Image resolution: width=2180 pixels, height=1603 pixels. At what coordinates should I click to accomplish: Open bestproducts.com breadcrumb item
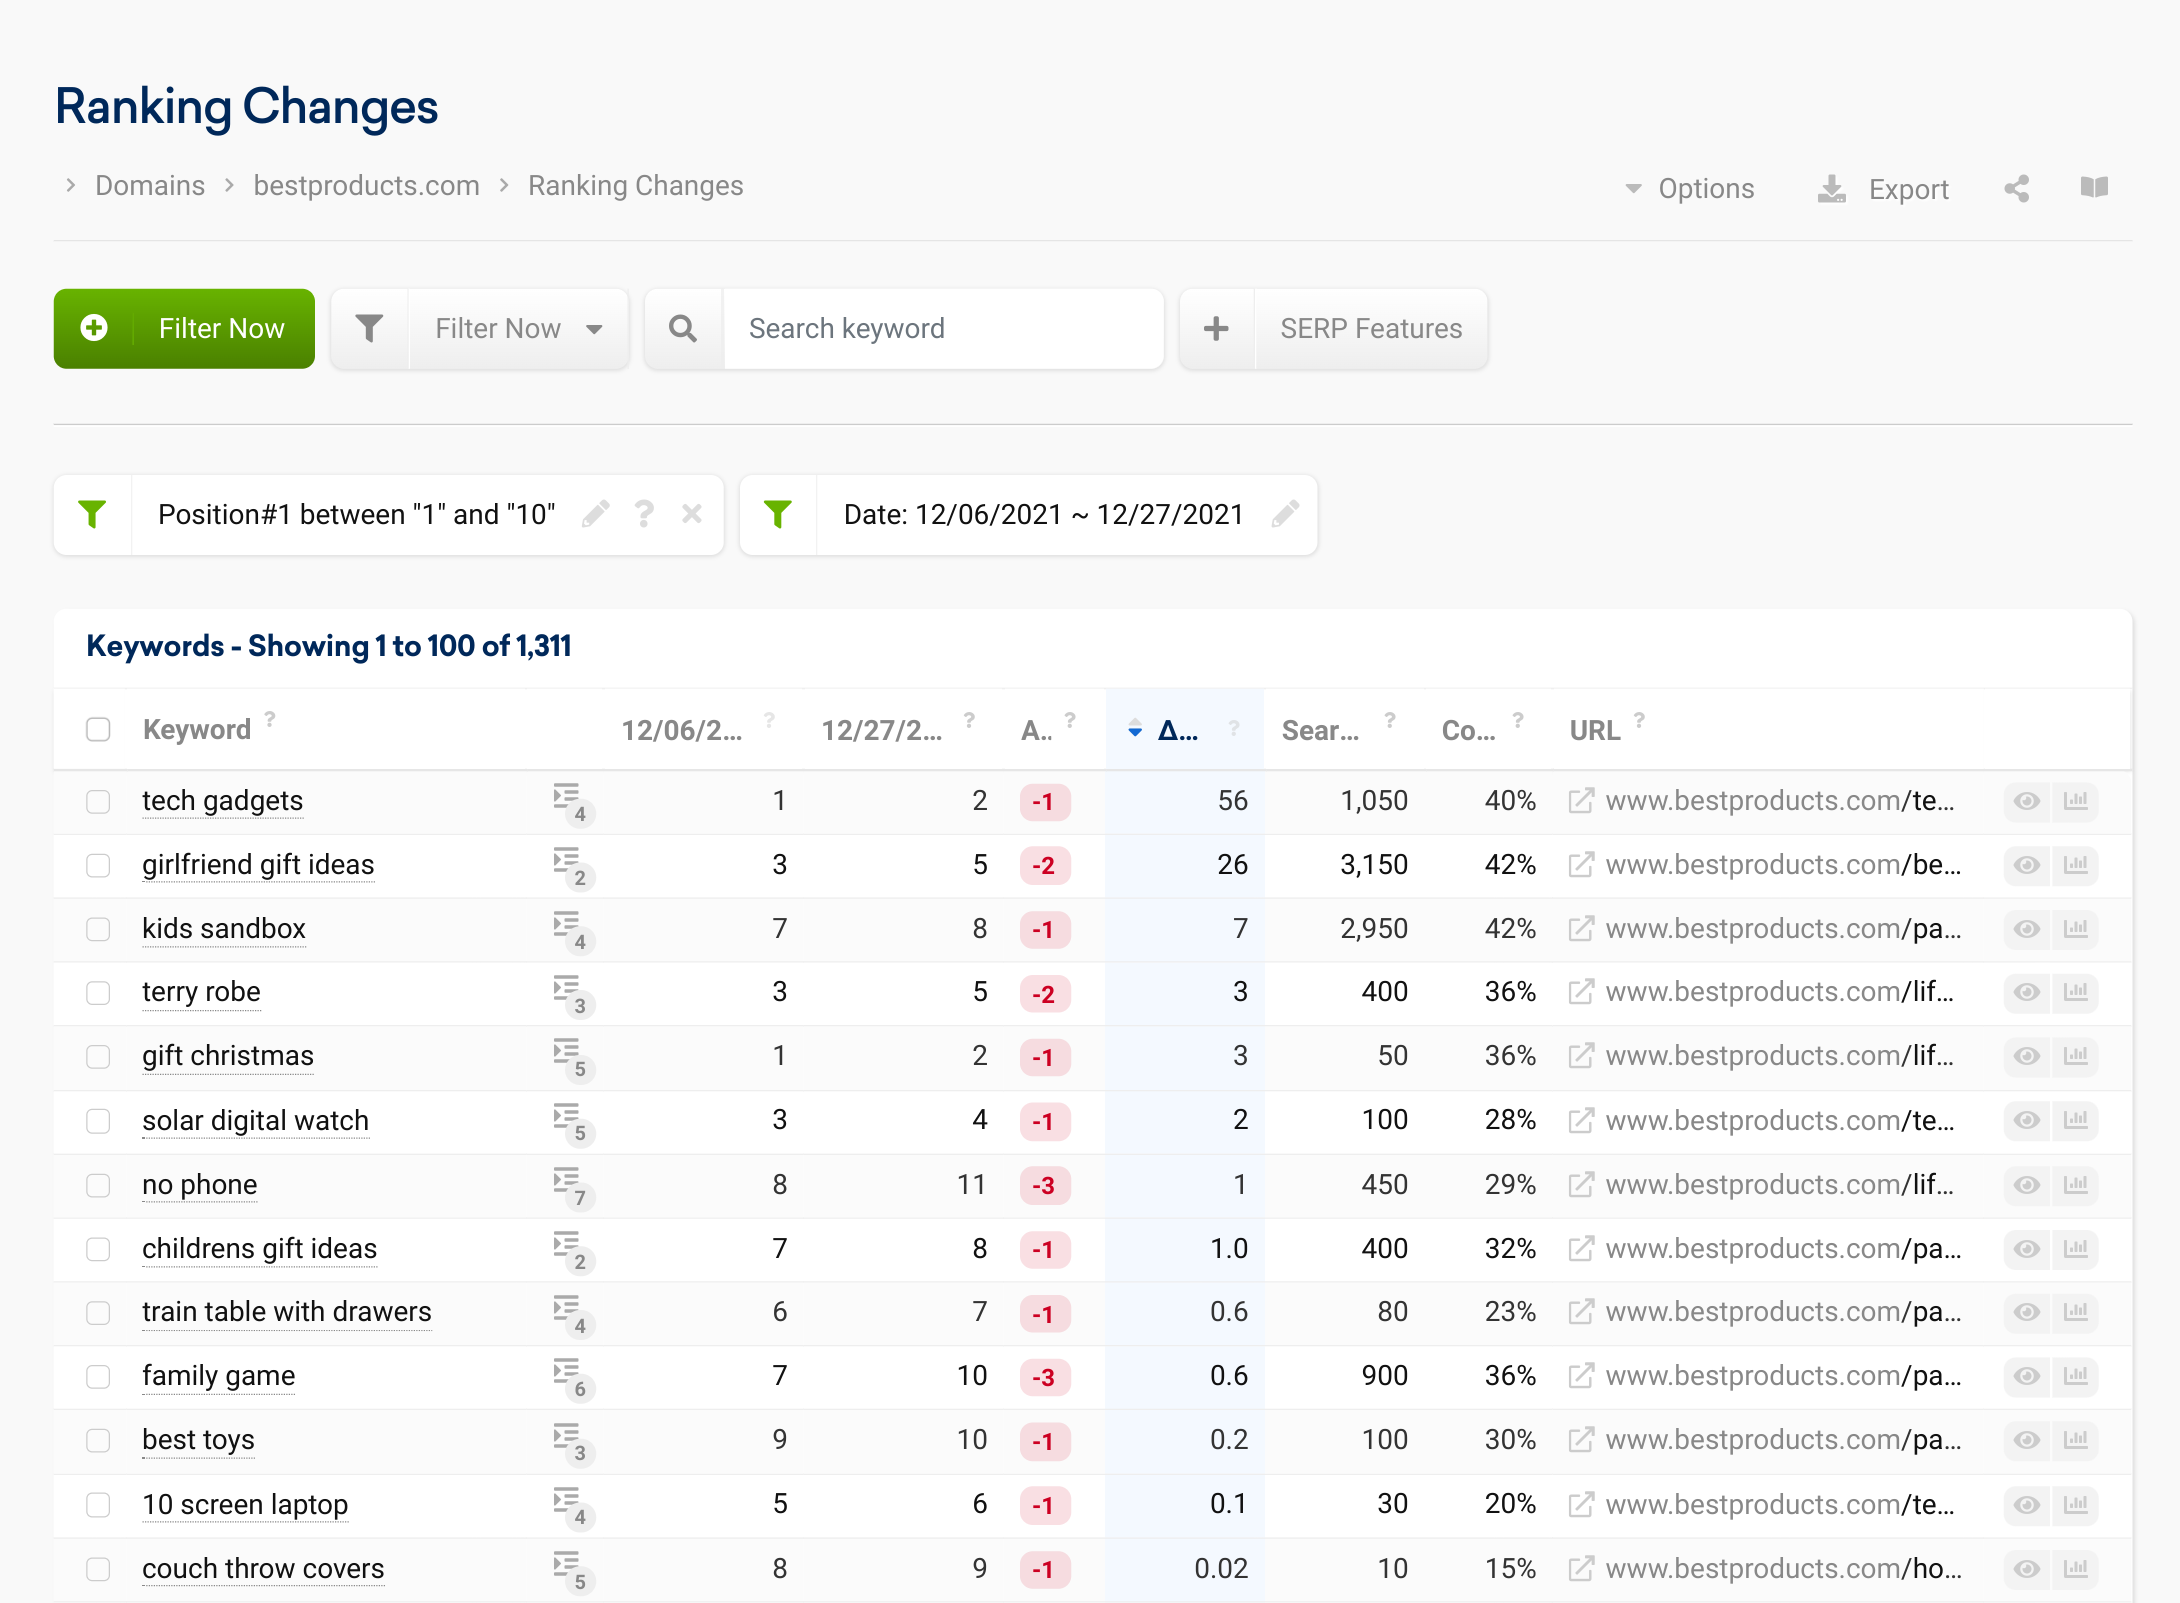click(366, 186)
